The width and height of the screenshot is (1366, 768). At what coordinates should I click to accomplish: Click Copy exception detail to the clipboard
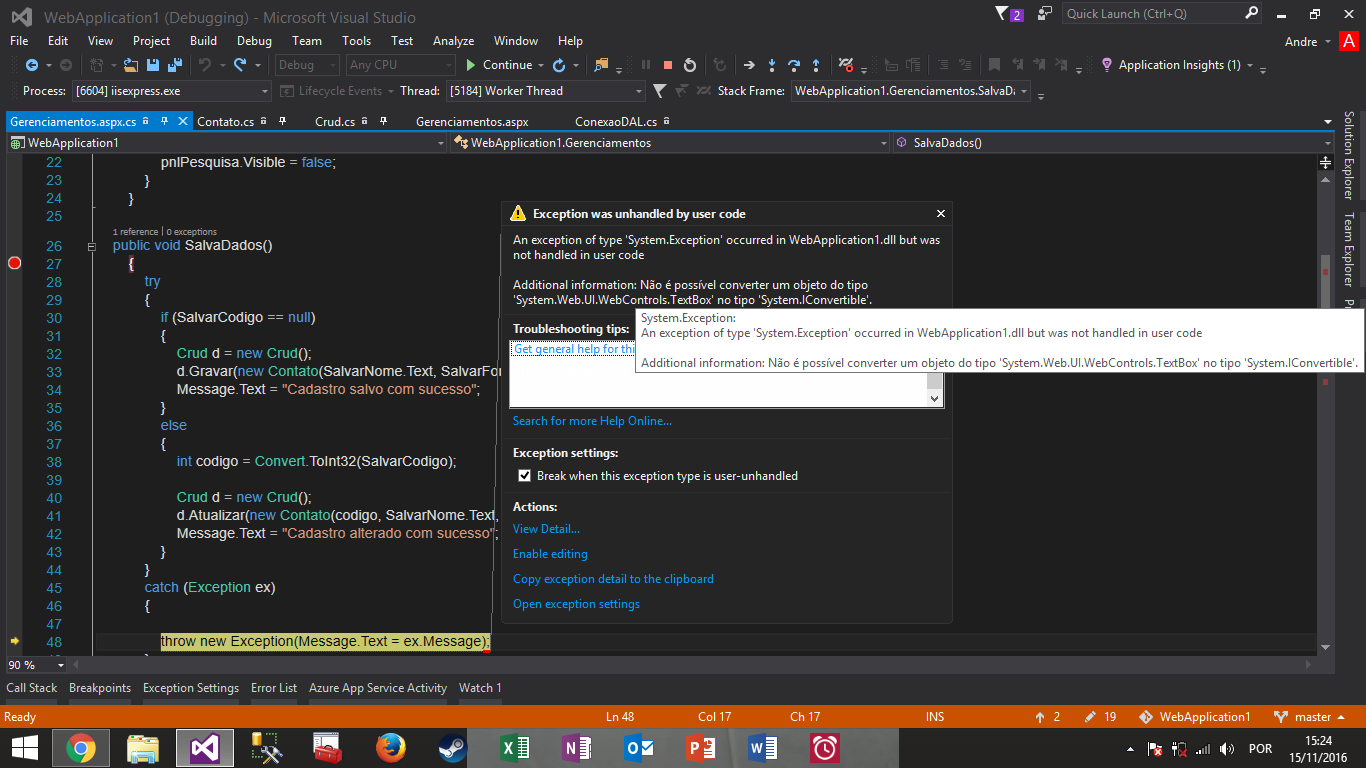point(613,579)
